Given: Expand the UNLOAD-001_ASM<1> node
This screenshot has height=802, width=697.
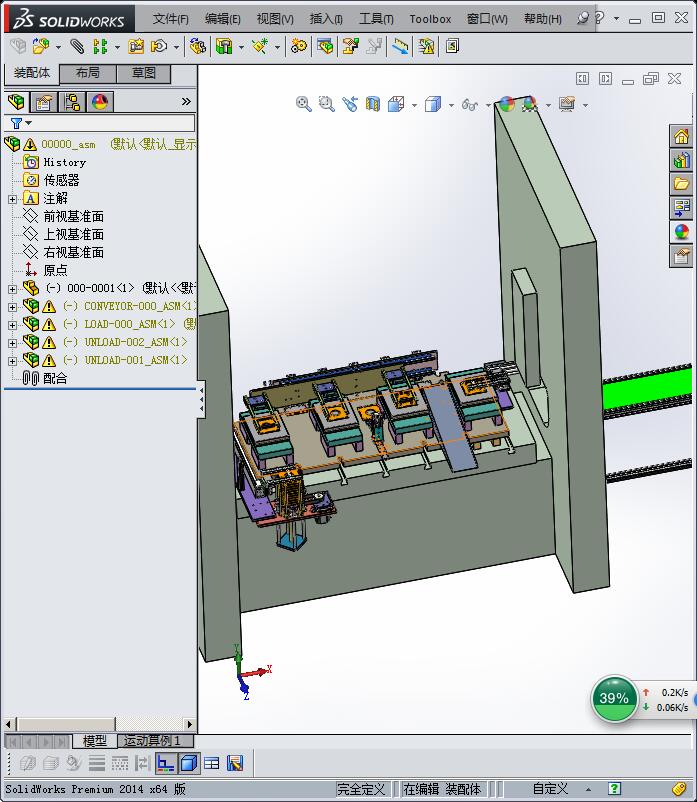Looking at the screenshot, I should point(12,361).
